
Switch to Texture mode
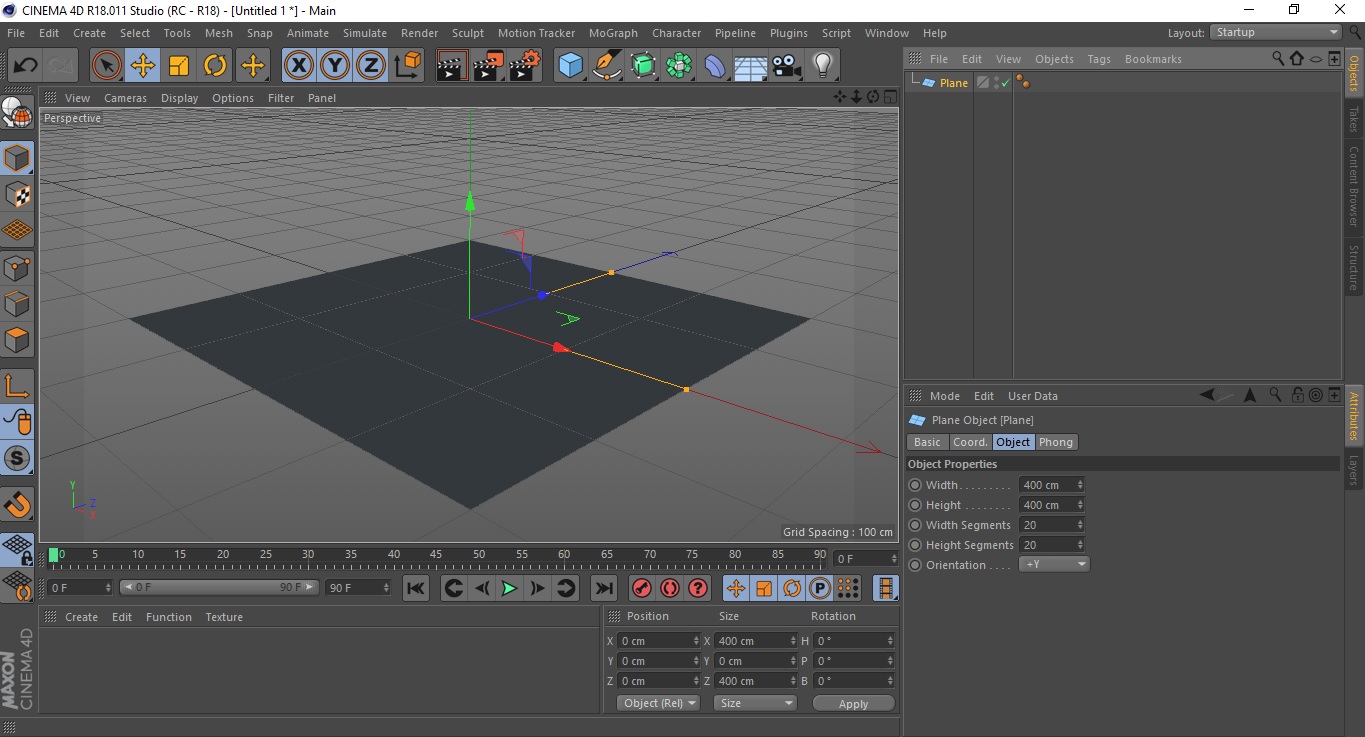pyautogui.click(x=17, y=195)
